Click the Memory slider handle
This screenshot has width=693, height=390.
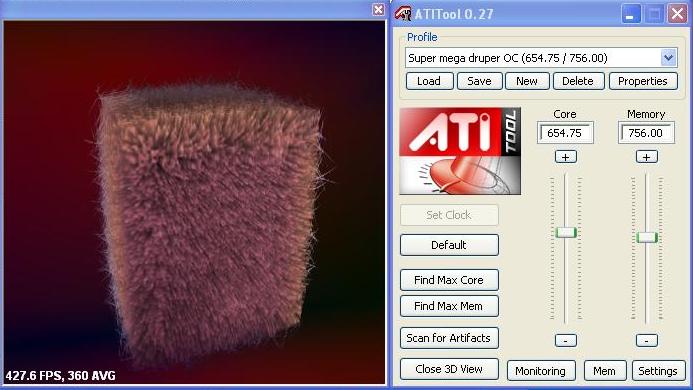647,237
